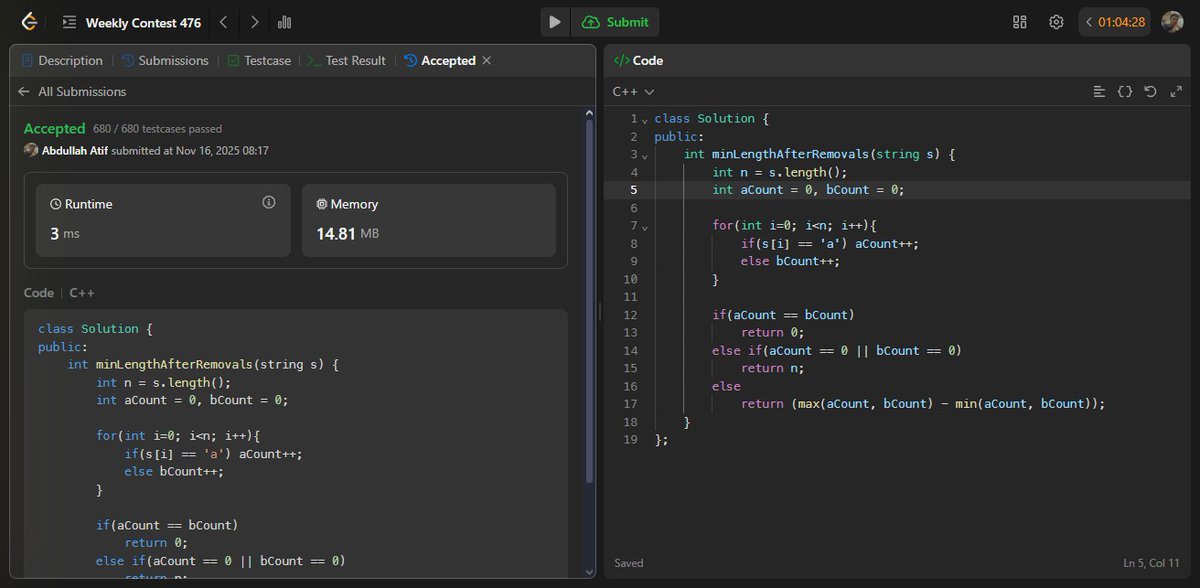Close the Accepted tab
The height and width of the screenshot is (588, 1200).
(x=487, y=61)
